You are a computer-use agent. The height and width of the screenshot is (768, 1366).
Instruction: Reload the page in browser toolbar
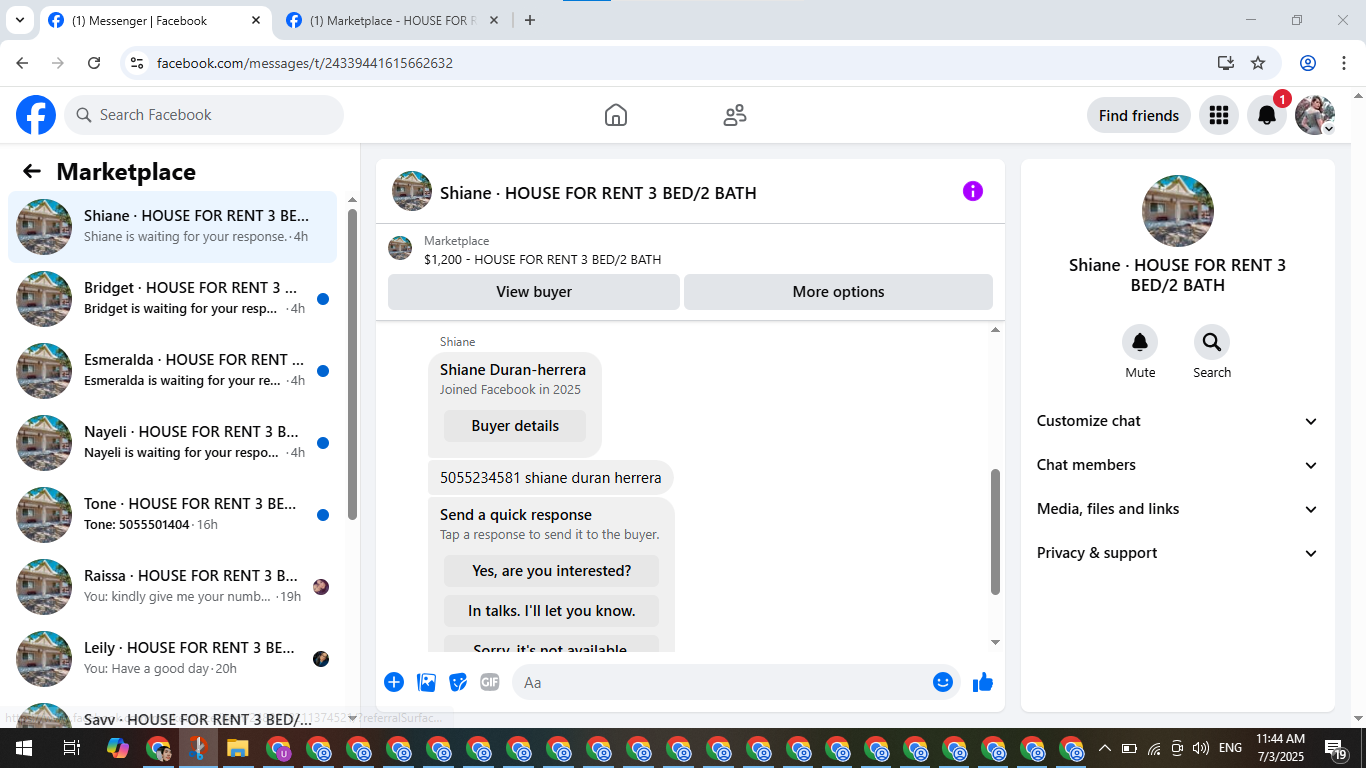94,63
